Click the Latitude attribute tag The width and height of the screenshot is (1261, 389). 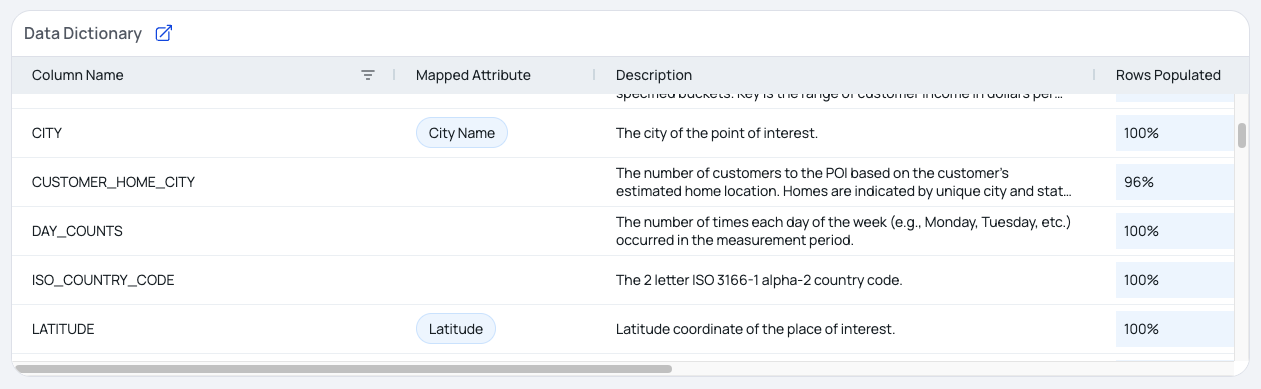pyautogui.click(x=456, y=329)
